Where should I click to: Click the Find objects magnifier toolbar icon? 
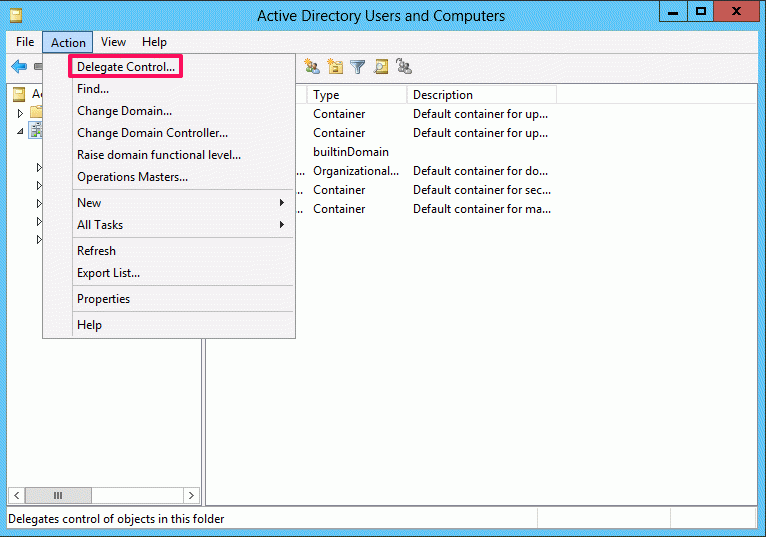click(381, 66)
